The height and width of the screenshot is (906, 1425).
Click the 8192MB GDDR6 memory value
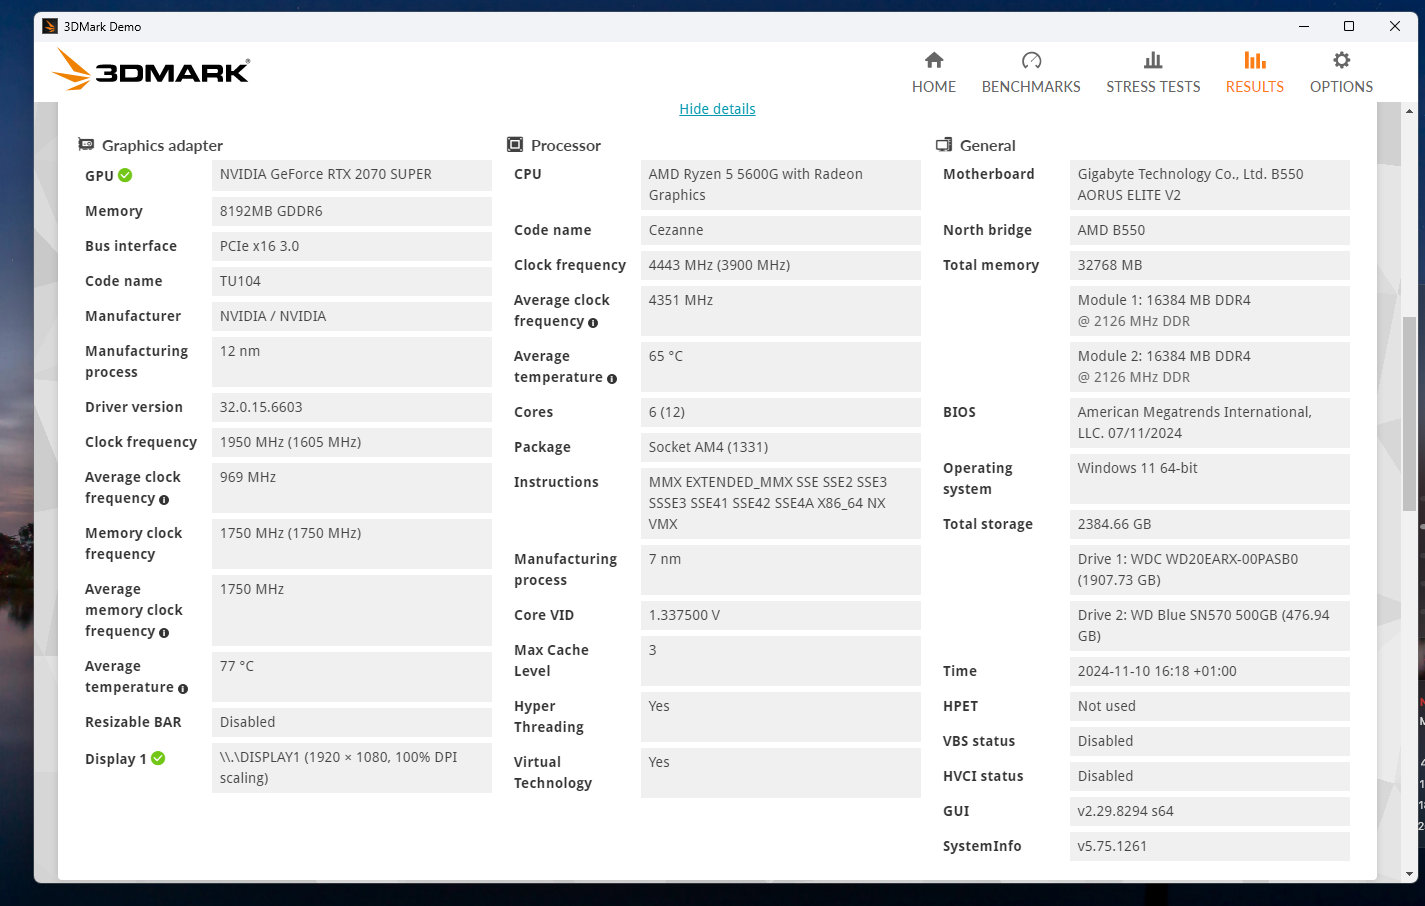coord(352,211)
